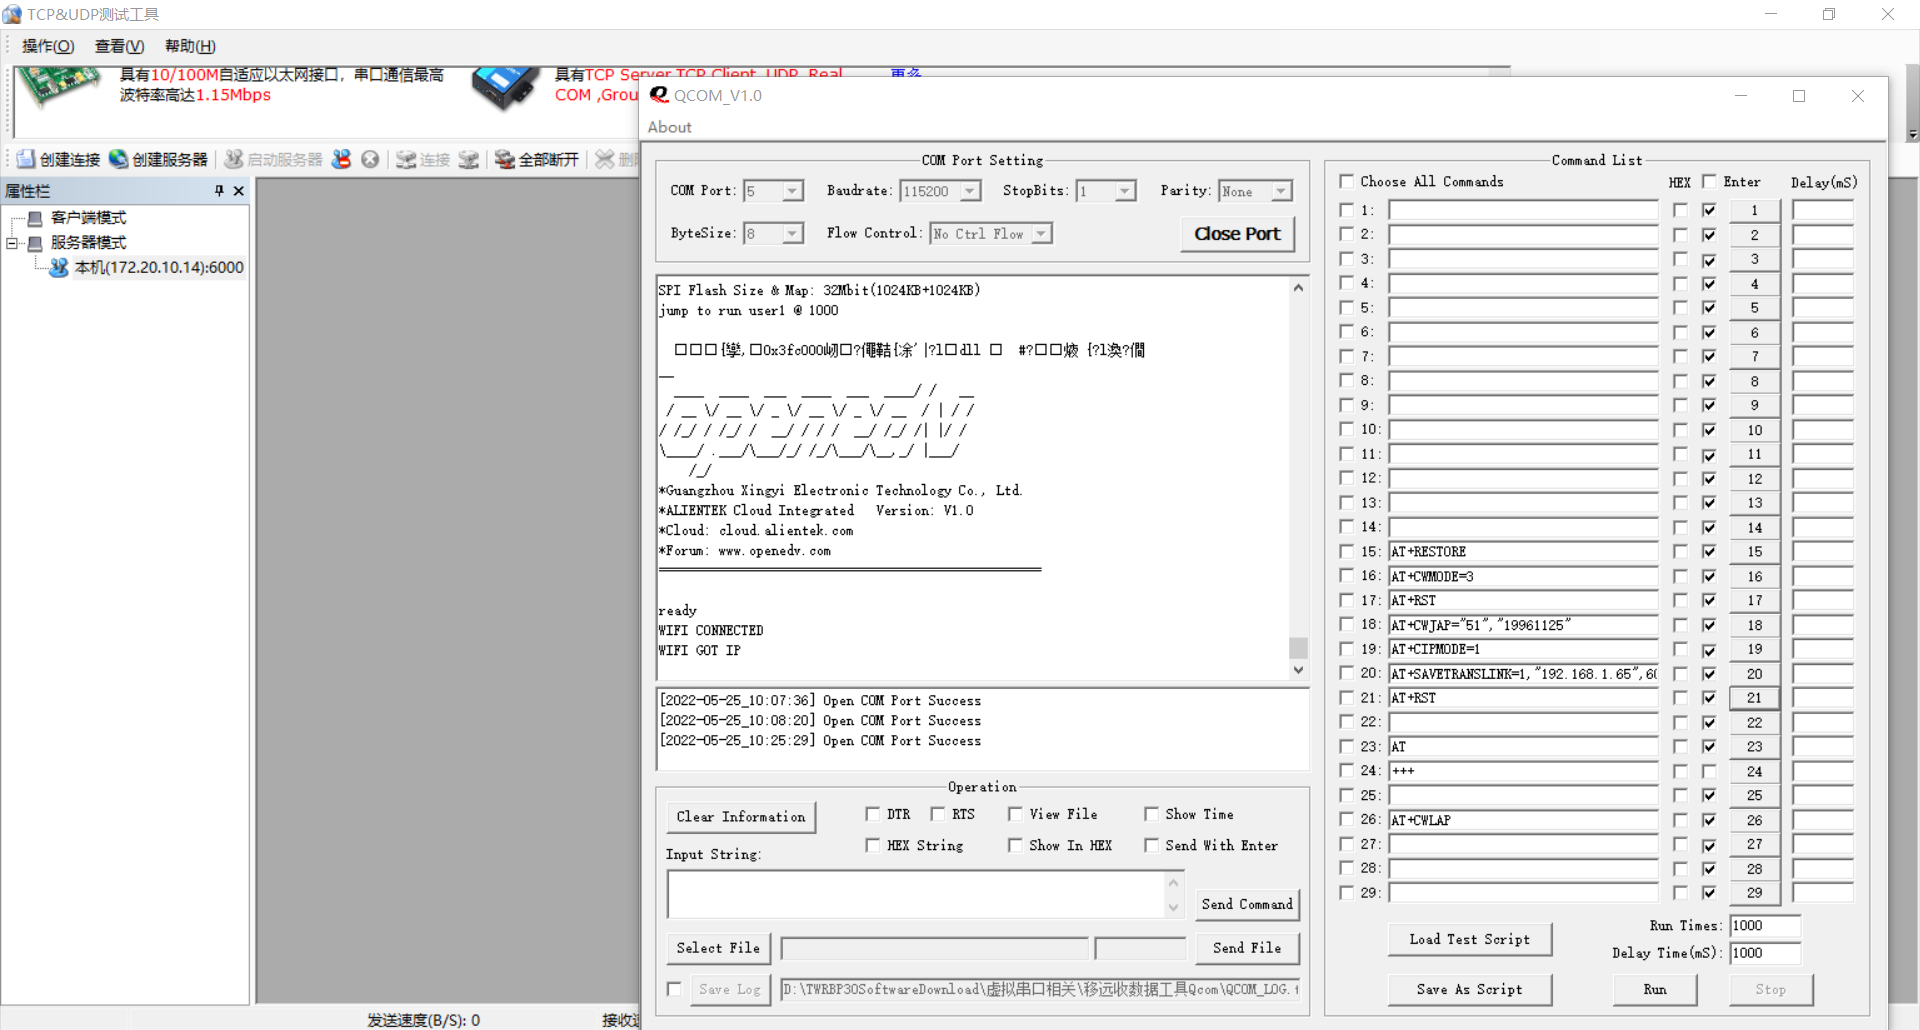
Task: Click the 全部断开 (disconnect all) toolbar icon
Action: point(504,159)
